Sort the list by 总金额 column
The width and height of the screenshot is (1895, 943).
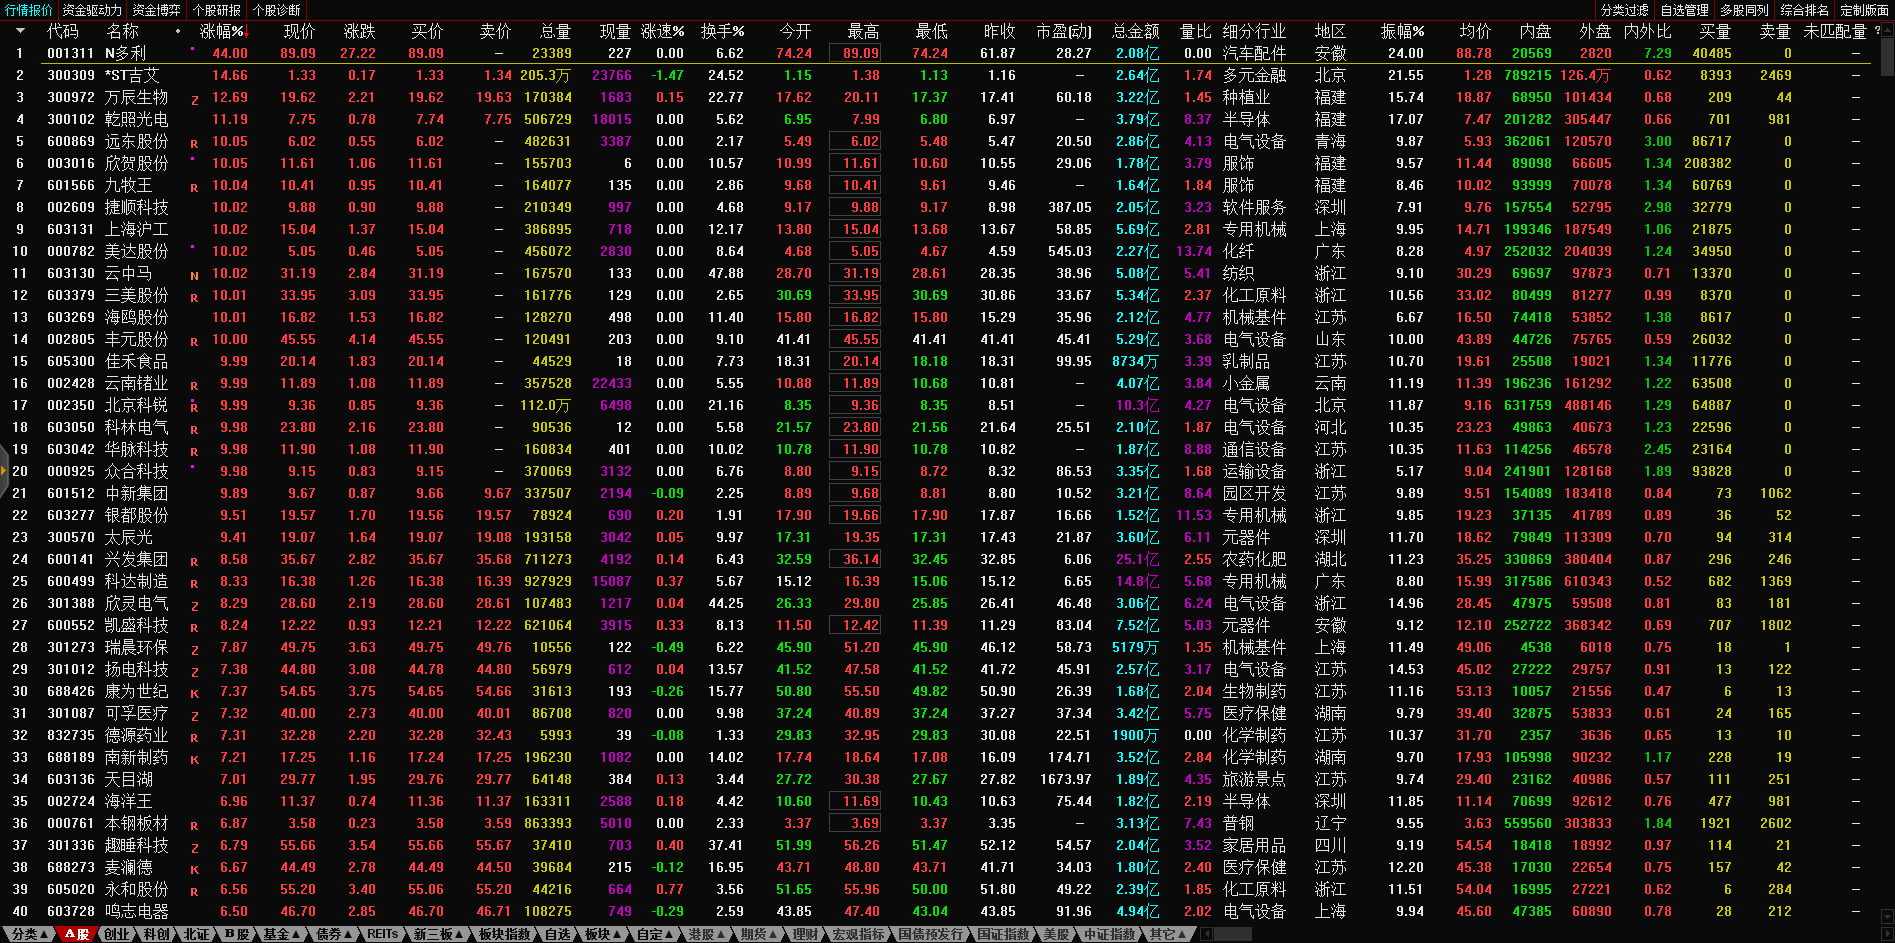(x=1135, y=31)
